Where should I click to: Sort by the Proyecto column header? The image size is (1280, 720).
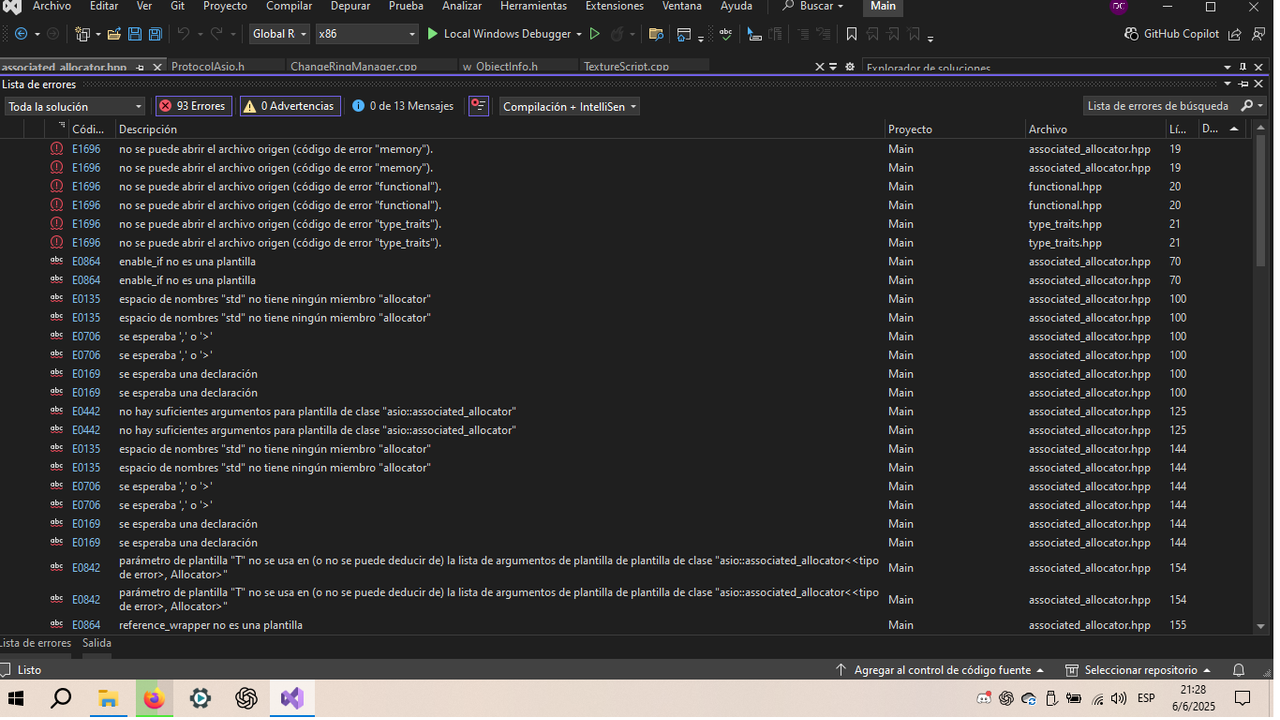(x=910, y=129)
